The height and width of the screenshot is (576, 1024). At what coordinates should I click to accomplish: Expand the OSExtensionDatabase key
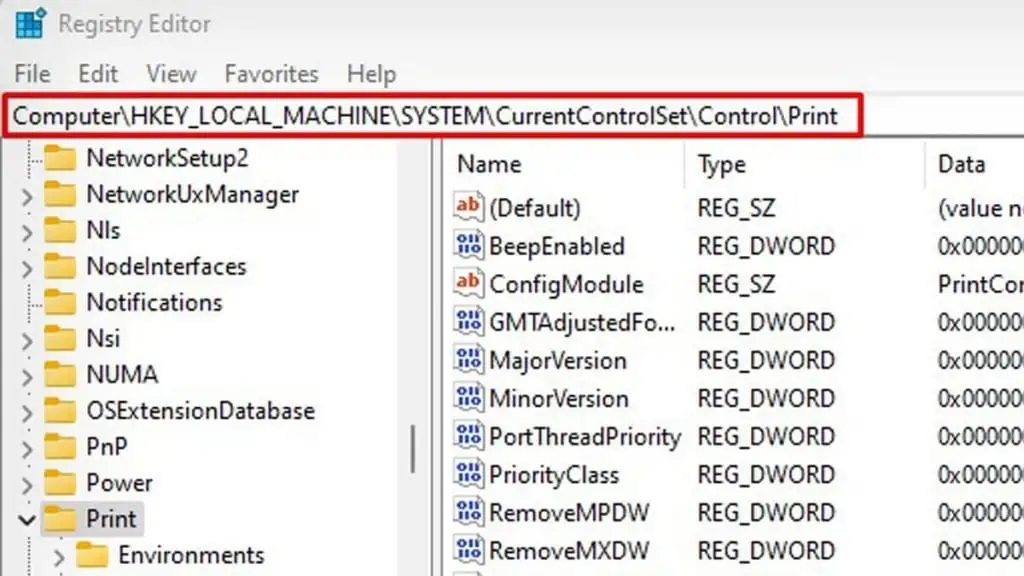click(x=26, y=411)
